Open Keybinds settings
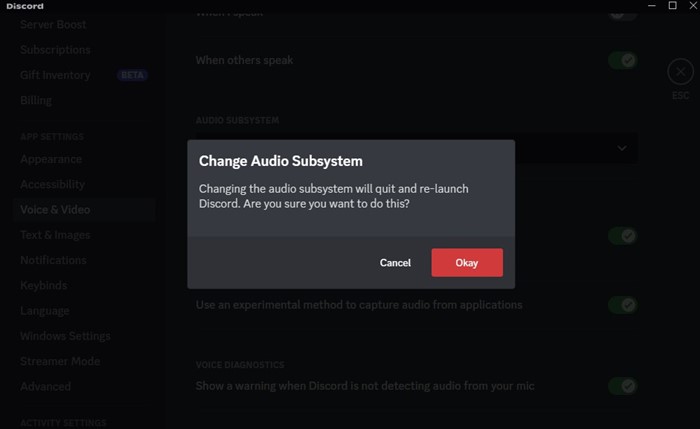 44,285
